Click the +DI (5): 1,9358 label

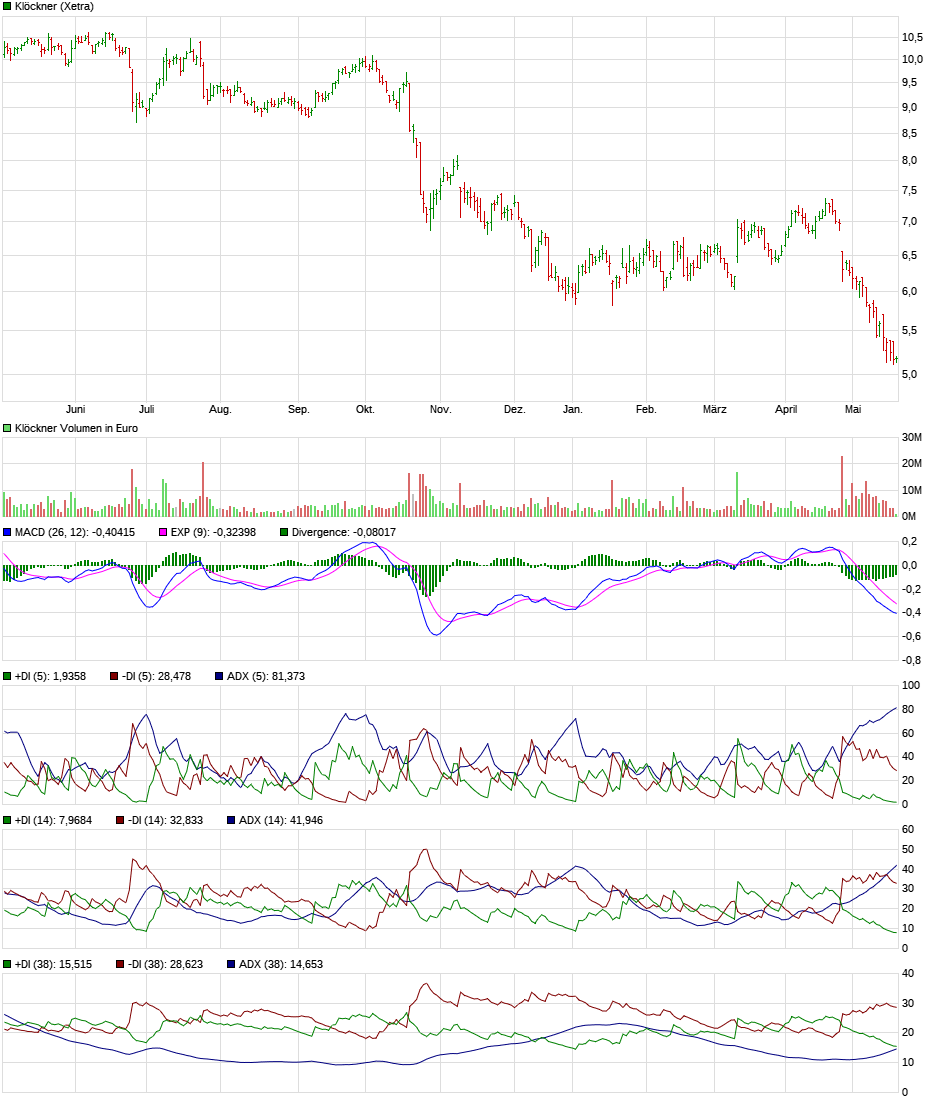click(x=50, y=676)
